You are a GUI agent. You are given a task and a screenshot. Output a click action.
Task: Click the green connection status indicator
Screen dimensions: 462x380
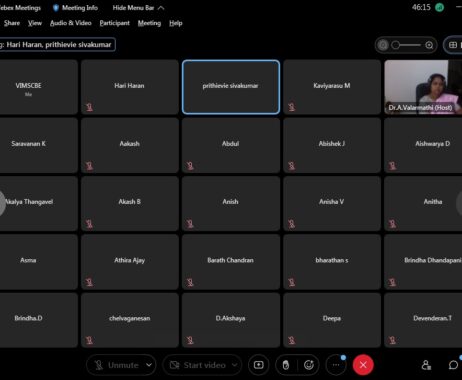(439, 7)
